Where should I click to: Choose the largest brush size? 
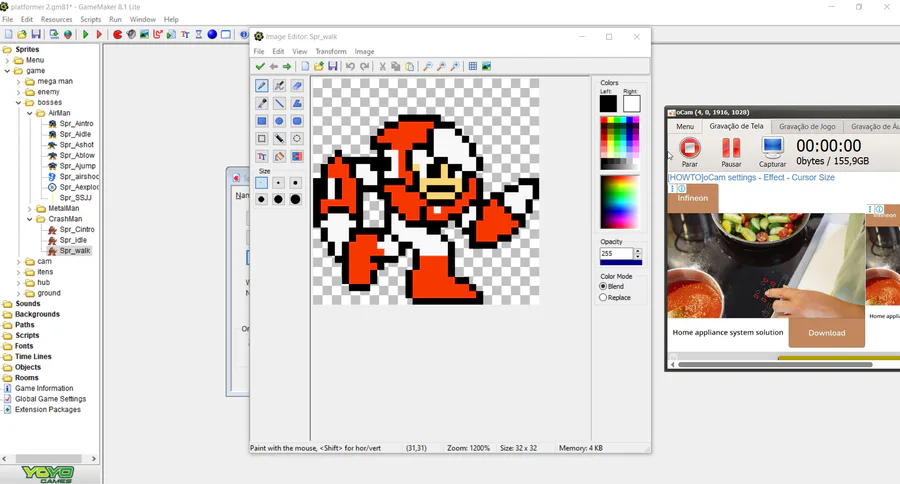click(296, 199)
